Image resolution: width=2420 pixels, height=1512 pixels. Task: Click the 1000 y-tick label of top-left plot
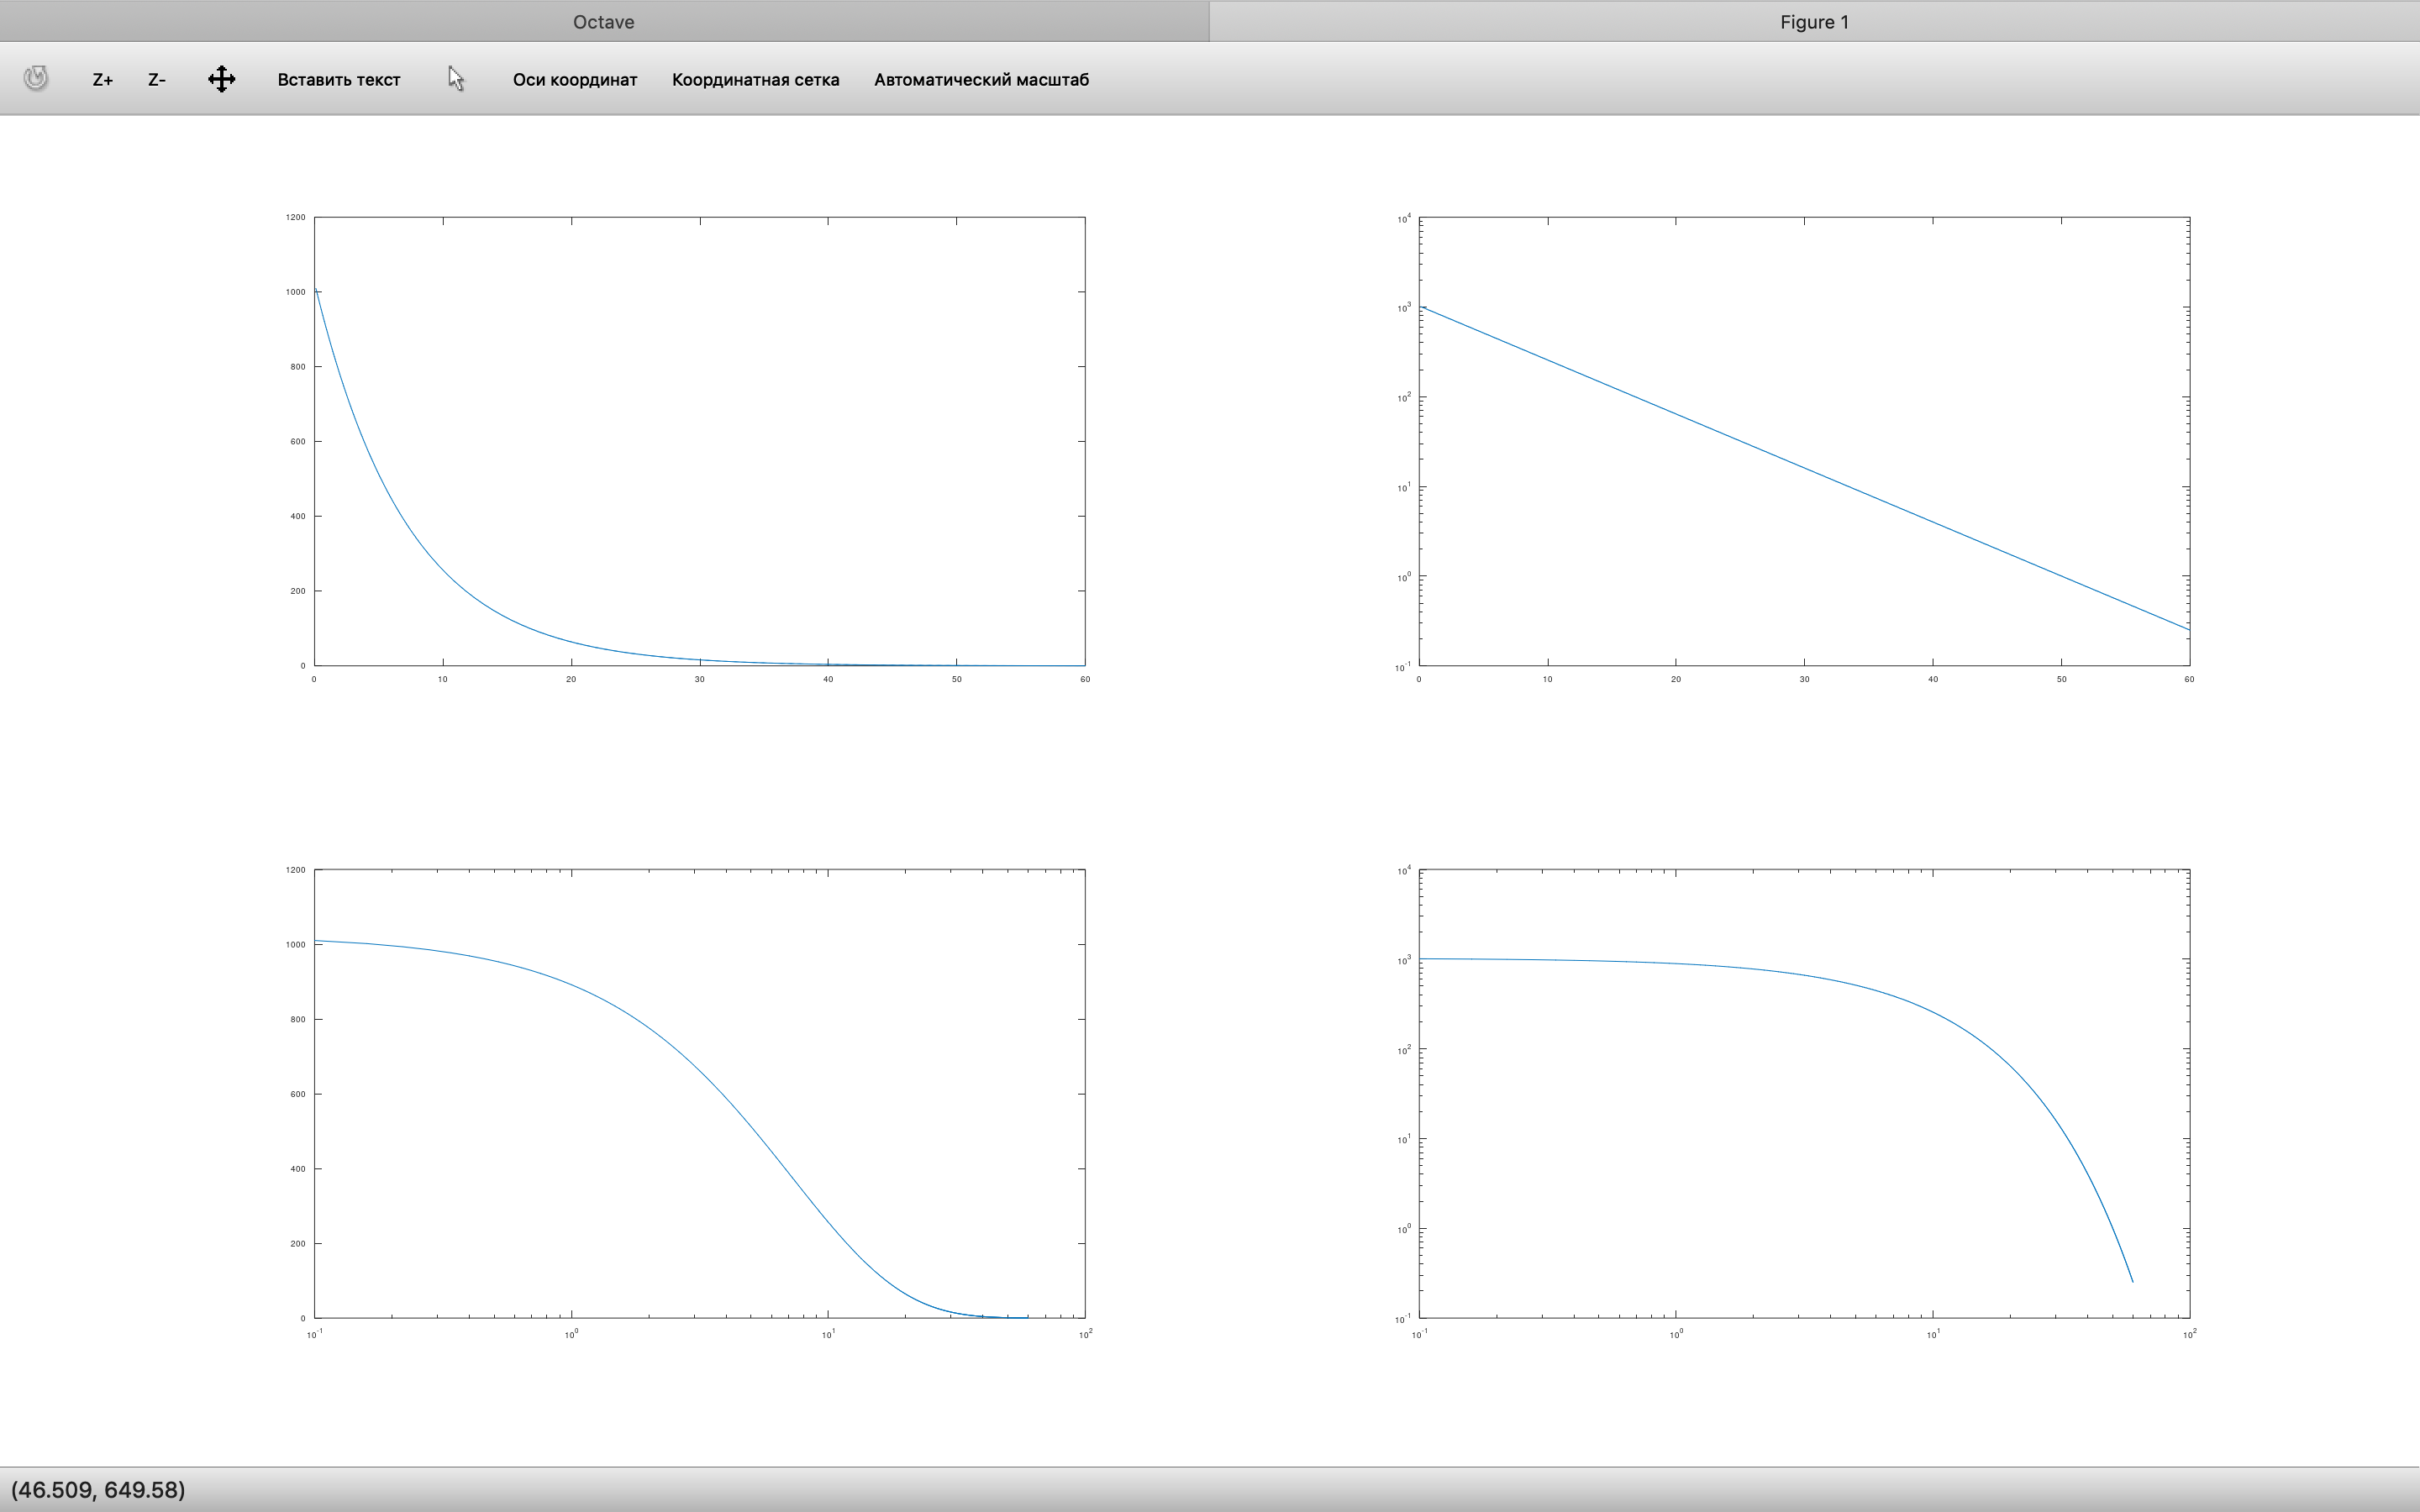coord(295,292)
